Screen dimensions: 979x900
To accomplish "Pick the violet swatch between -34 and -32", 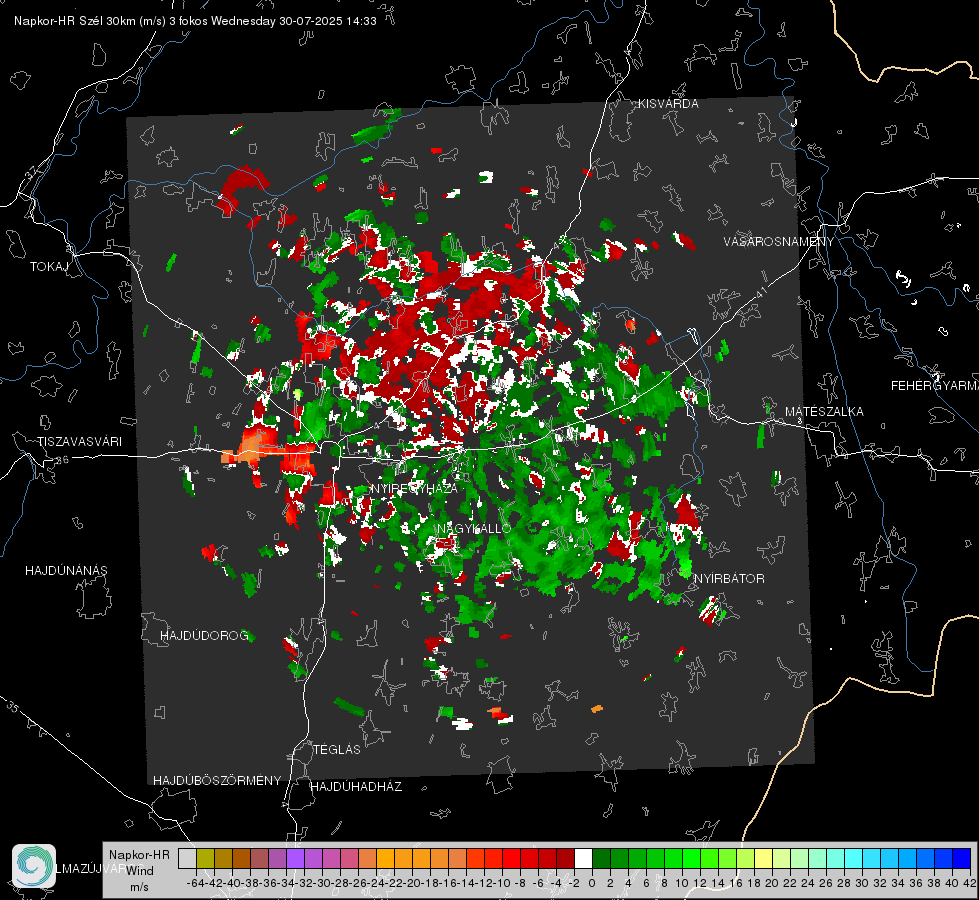I will click(x=295, y=858).
